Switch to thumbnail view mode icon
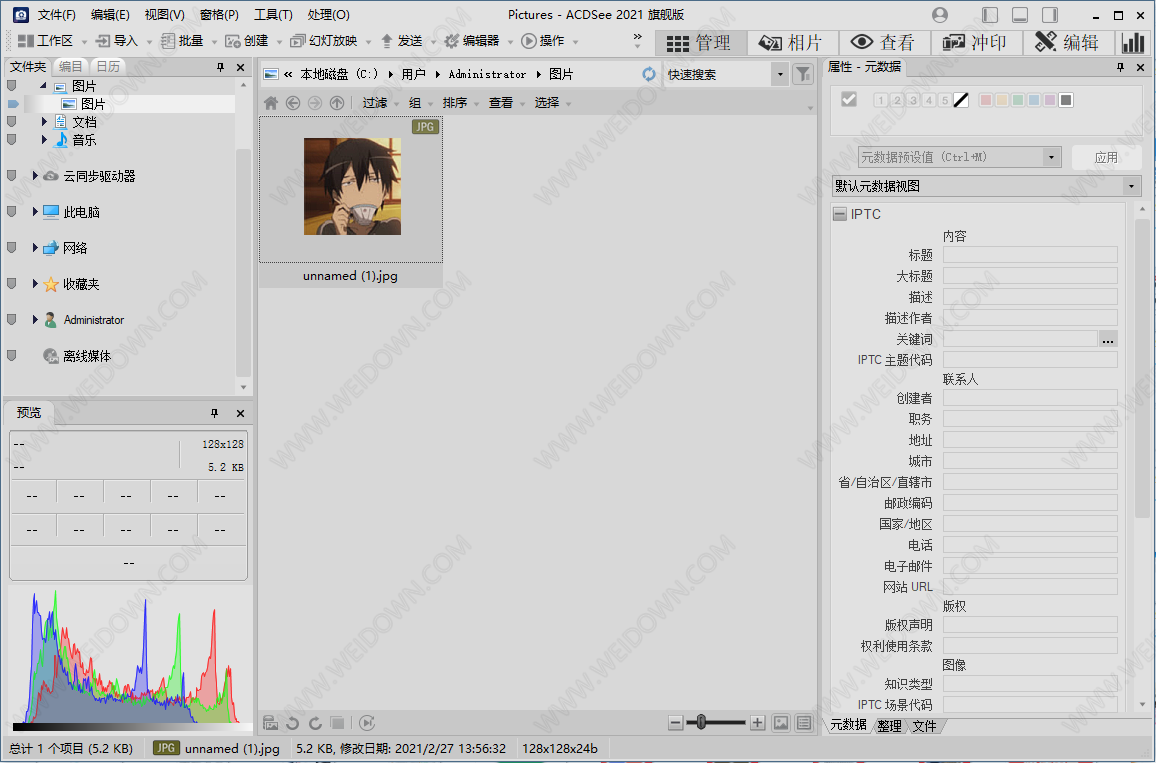This screenshot has width=1156, height=763. [781, 723]
